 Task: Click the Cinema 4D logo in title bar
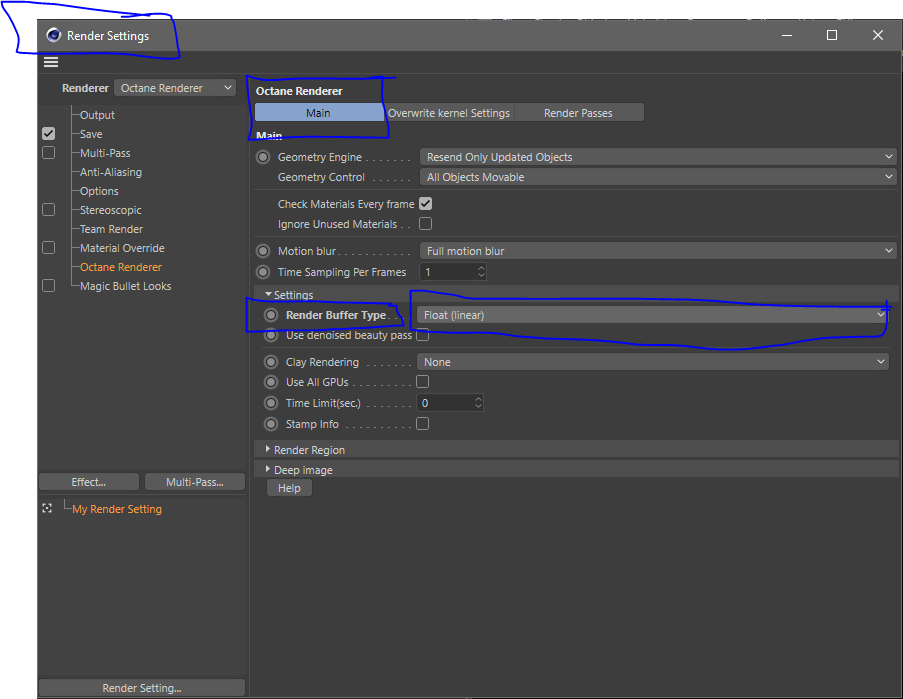coord(54,35)
